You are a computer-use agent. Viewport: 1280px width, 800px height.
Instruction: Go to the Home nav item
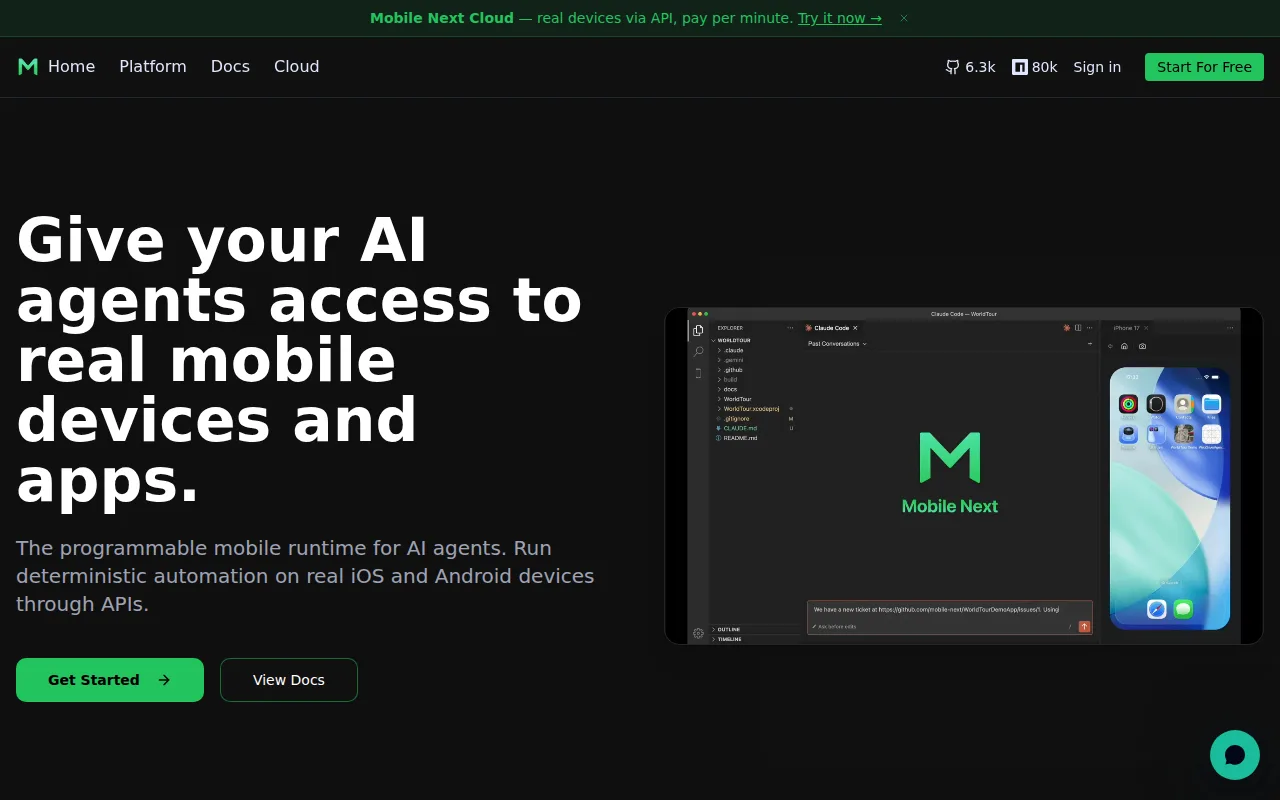pyautogui.click(x=71, y=66)
